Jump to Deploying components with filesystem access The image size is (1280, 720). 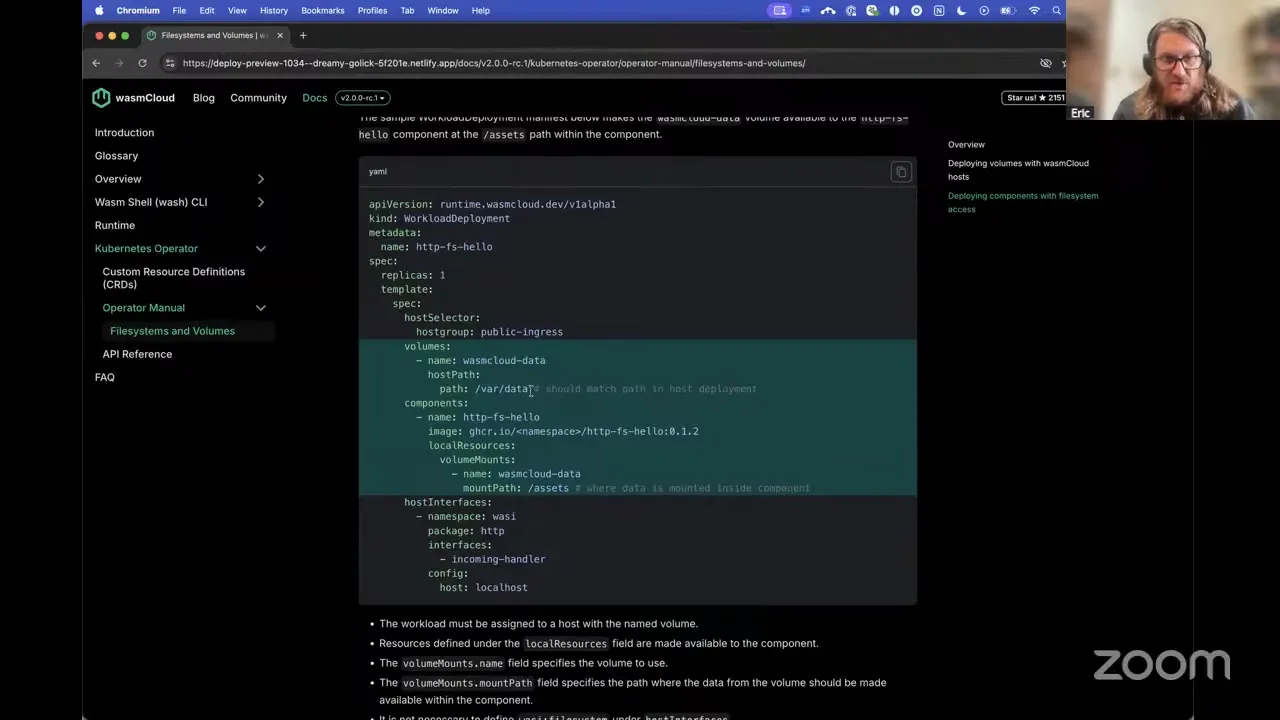pyautogui.click(x=1023, y=202)
